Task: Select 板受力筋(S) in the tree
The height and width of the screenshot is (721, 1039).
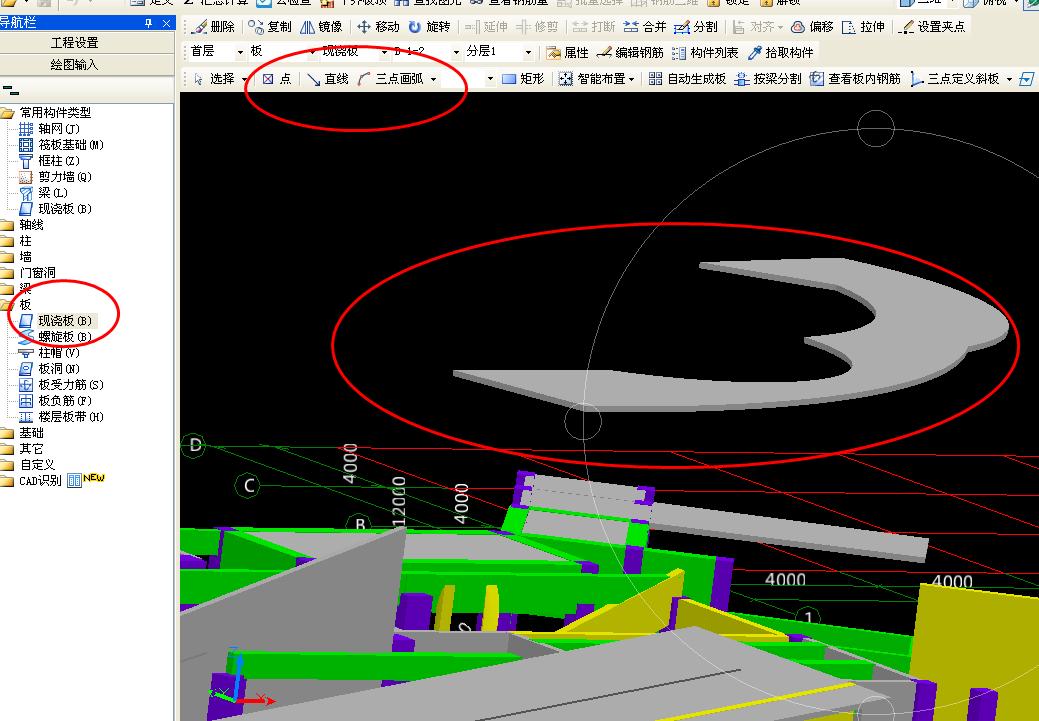Action: (x=71, y=384)
